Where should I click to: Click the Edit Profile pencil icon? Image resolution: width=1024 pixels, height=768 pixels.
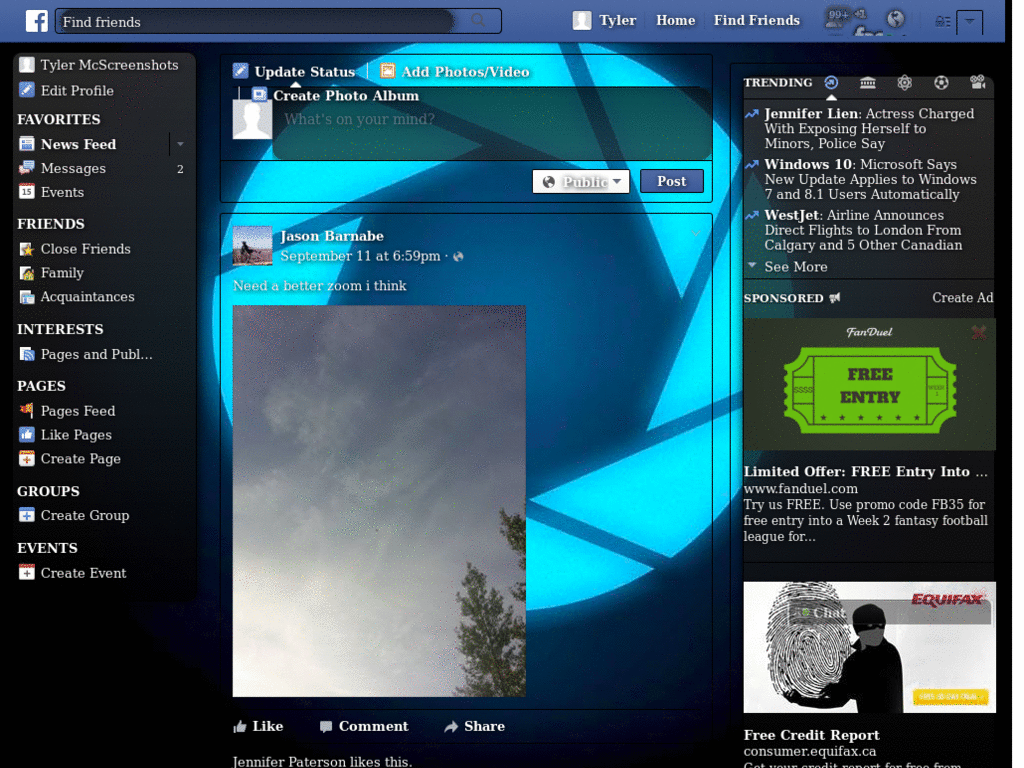(x=26, y=90)
